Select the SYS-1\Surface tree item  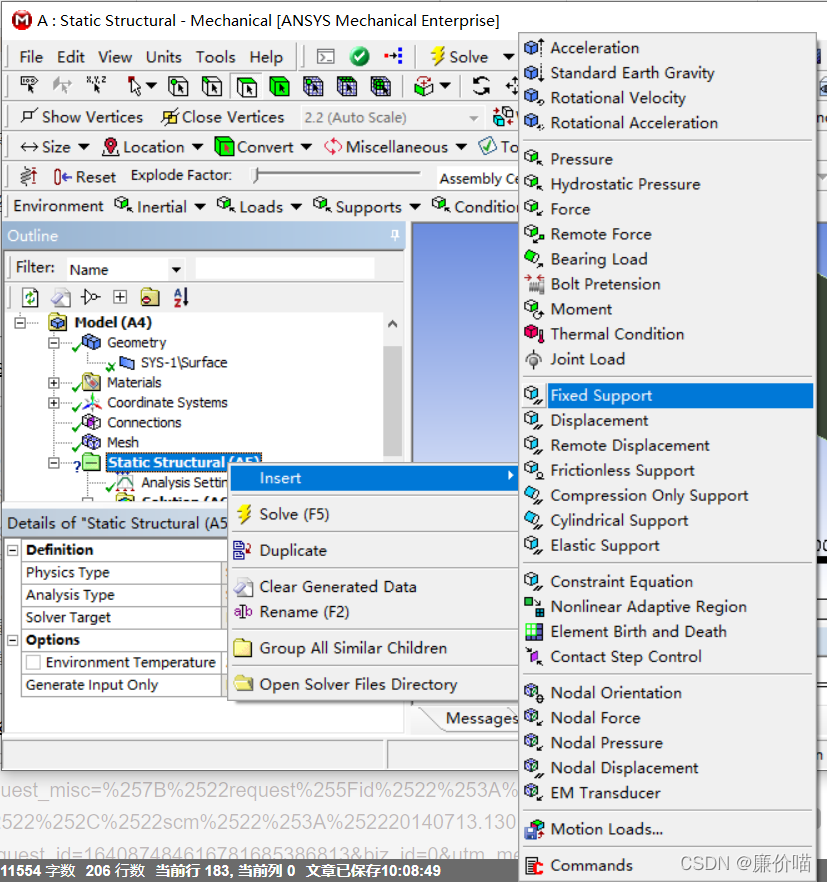[184, 363]
